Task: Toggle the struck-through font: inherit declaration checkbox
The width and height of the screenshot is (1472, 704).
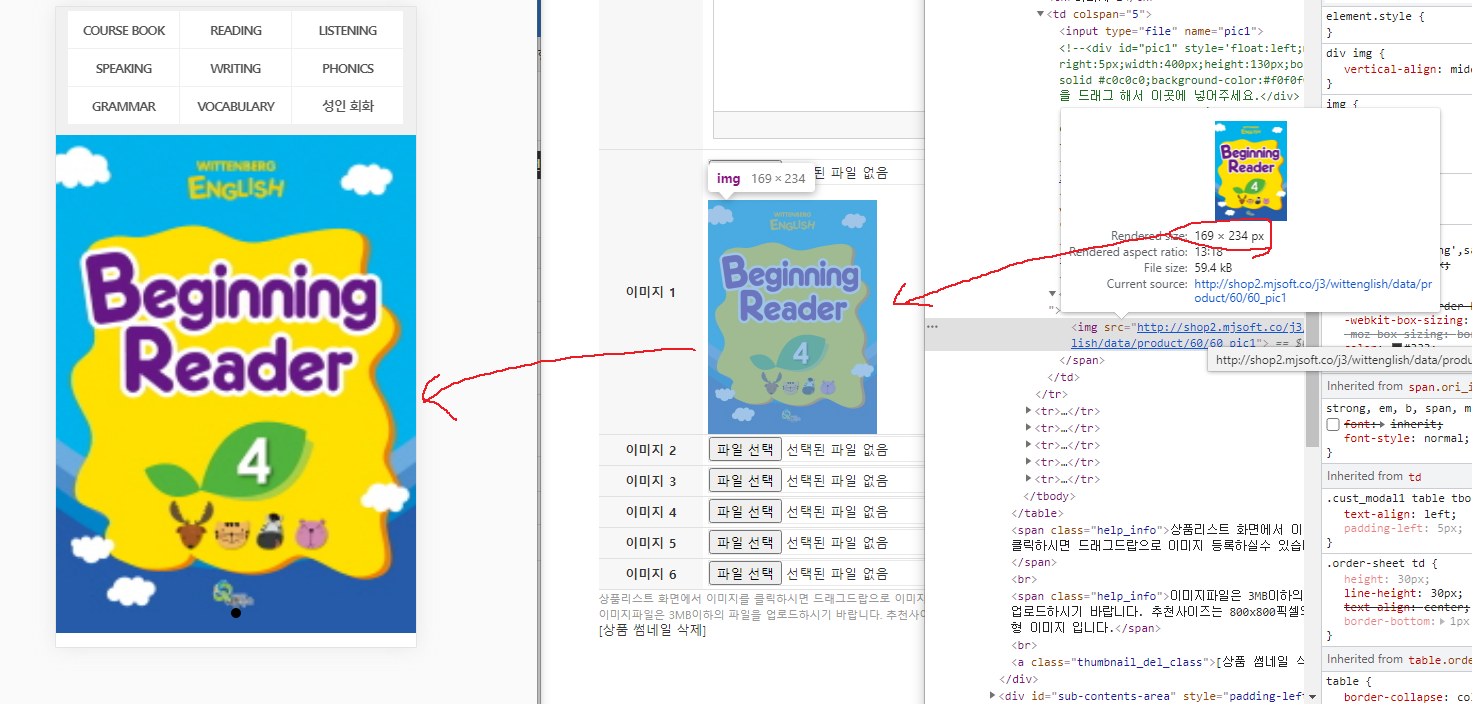Action: coord(1333,425)
